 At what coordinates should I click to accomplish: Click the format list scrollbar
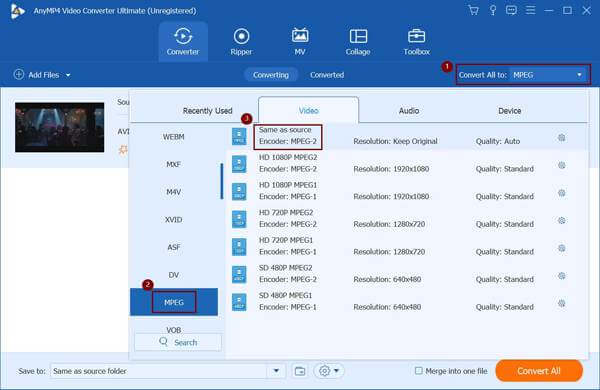click(x=222, y=181)
